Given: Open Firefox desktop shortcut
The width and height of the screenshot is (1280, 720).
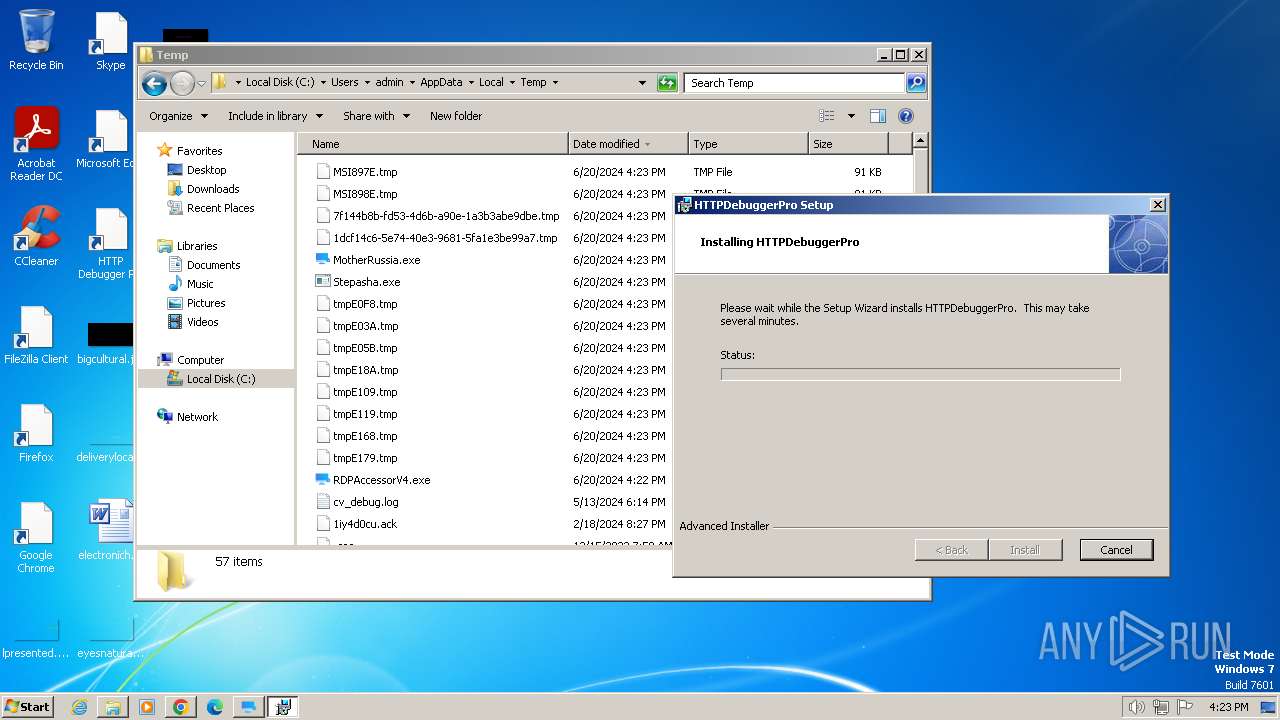Looking at the screenshot, I should (x=36, y=432).
